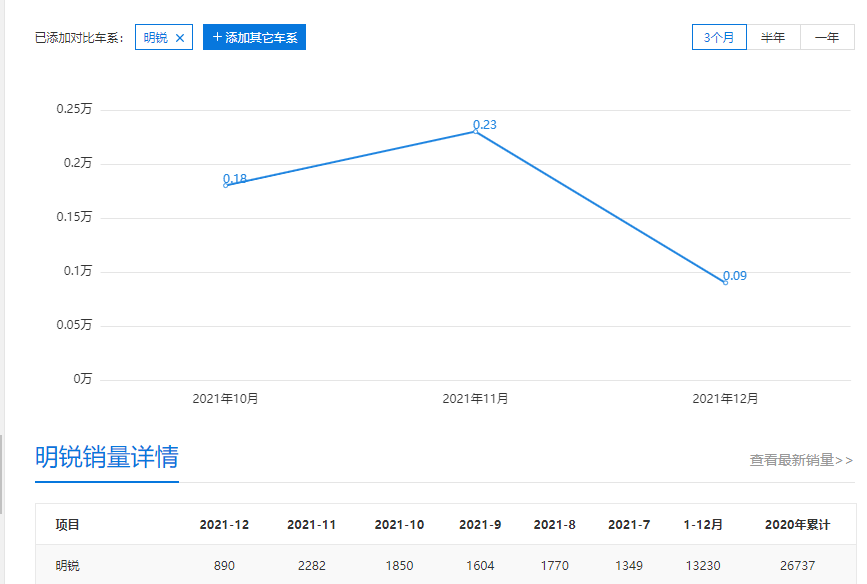The height and width of the screenshot is (584, 867).
Task: Click the 0.23 data point for 2021年11月
Action: (476, 131)
